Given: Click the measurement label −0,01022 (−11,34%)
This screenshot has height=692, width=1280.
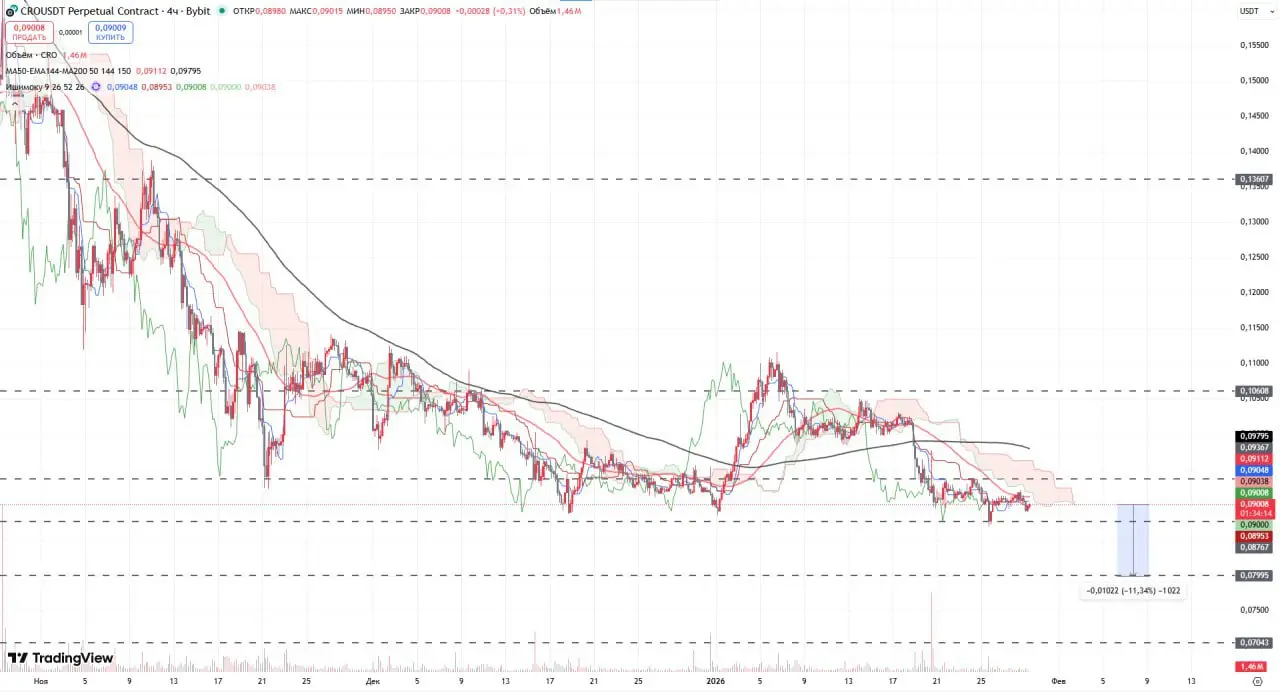Looking at the screenshot, I should click(x=1133, y=590).
